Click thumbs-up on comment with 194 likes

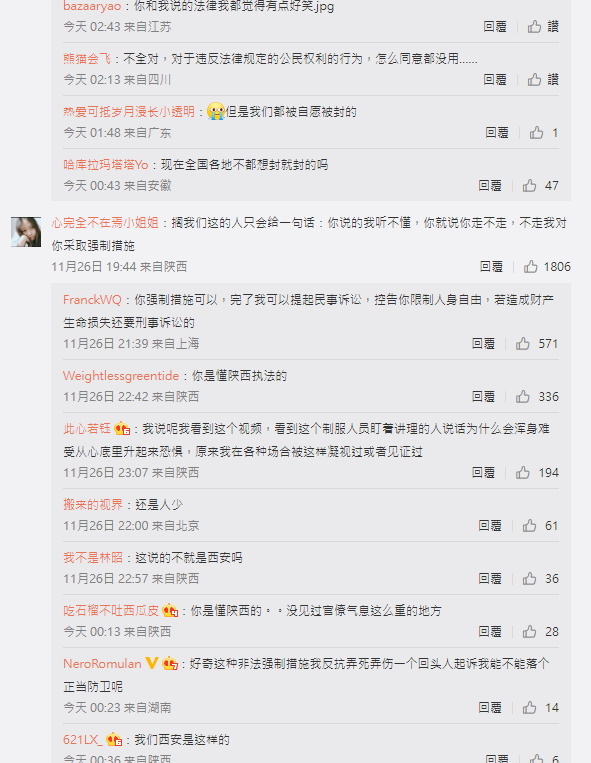click(x=523, y=472)
